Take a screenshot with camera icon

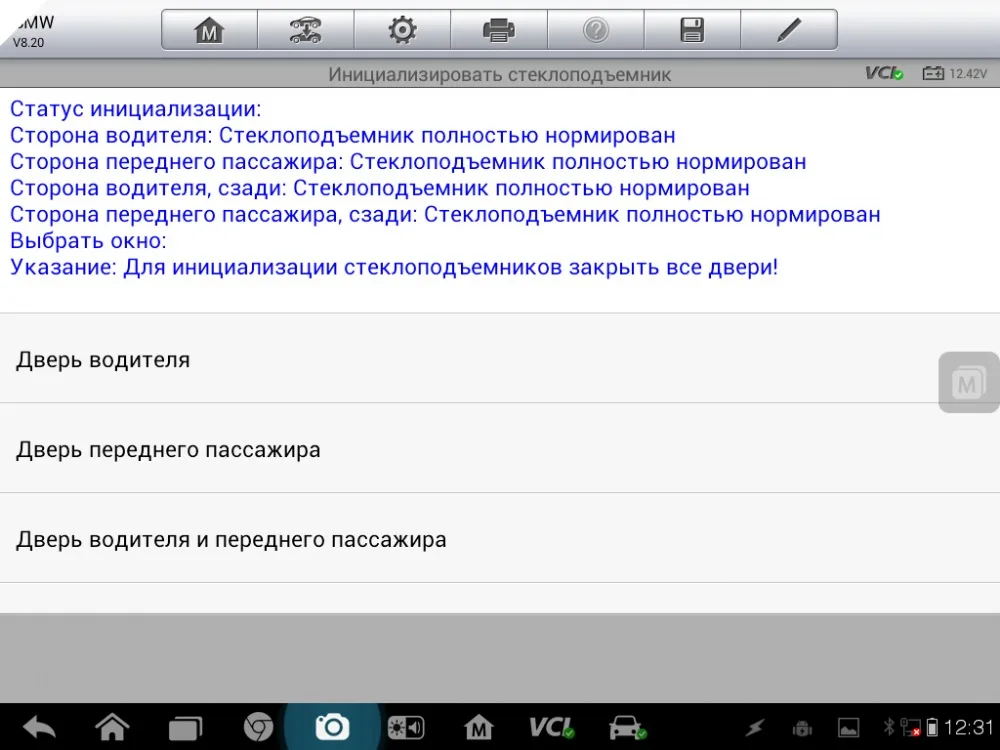(332, 727)
